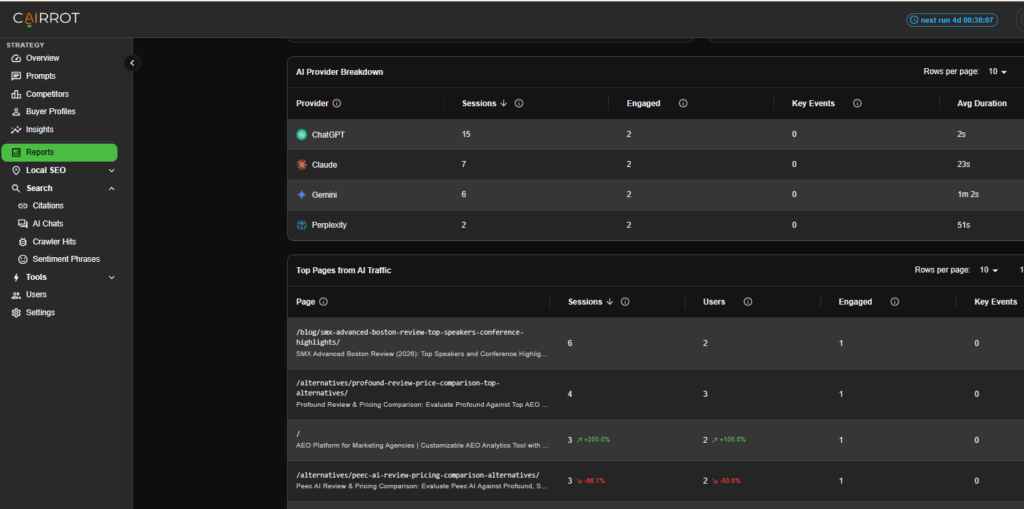Screen dimensions: 1024x509
Task: Select the ChatGPT provider row
Action: tap(656, 135)
